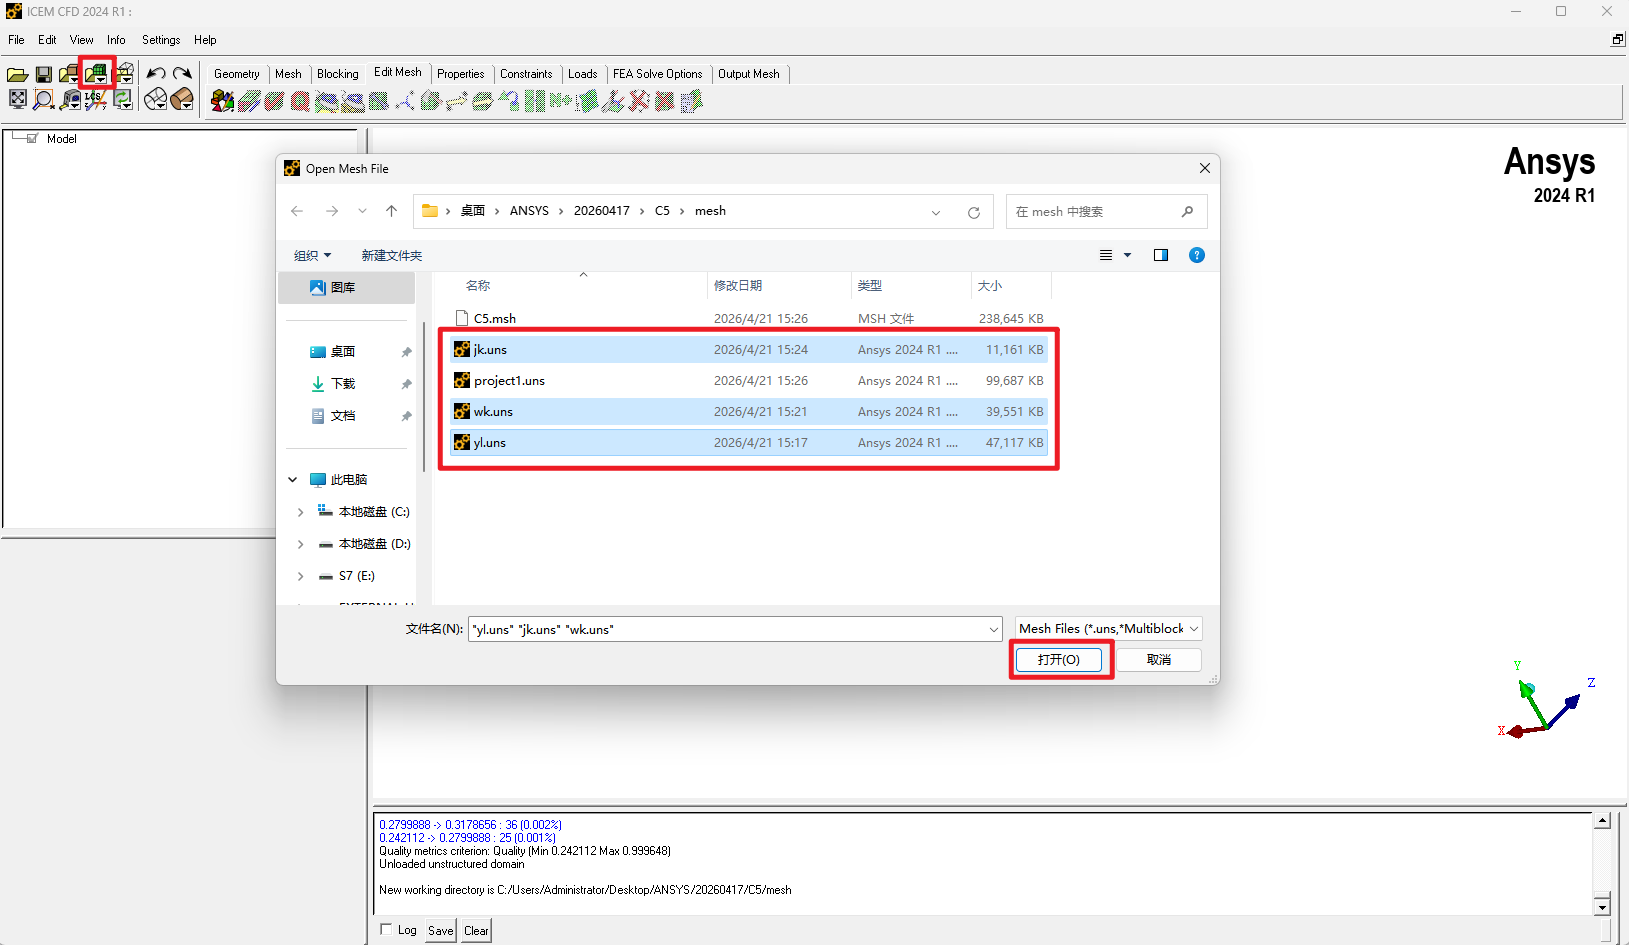Image resolution: width=1629 pixels, height=945 pixels.
Task: Open the file type filter dropdown Mesh Files
Action: click(x=1108, y=628)
